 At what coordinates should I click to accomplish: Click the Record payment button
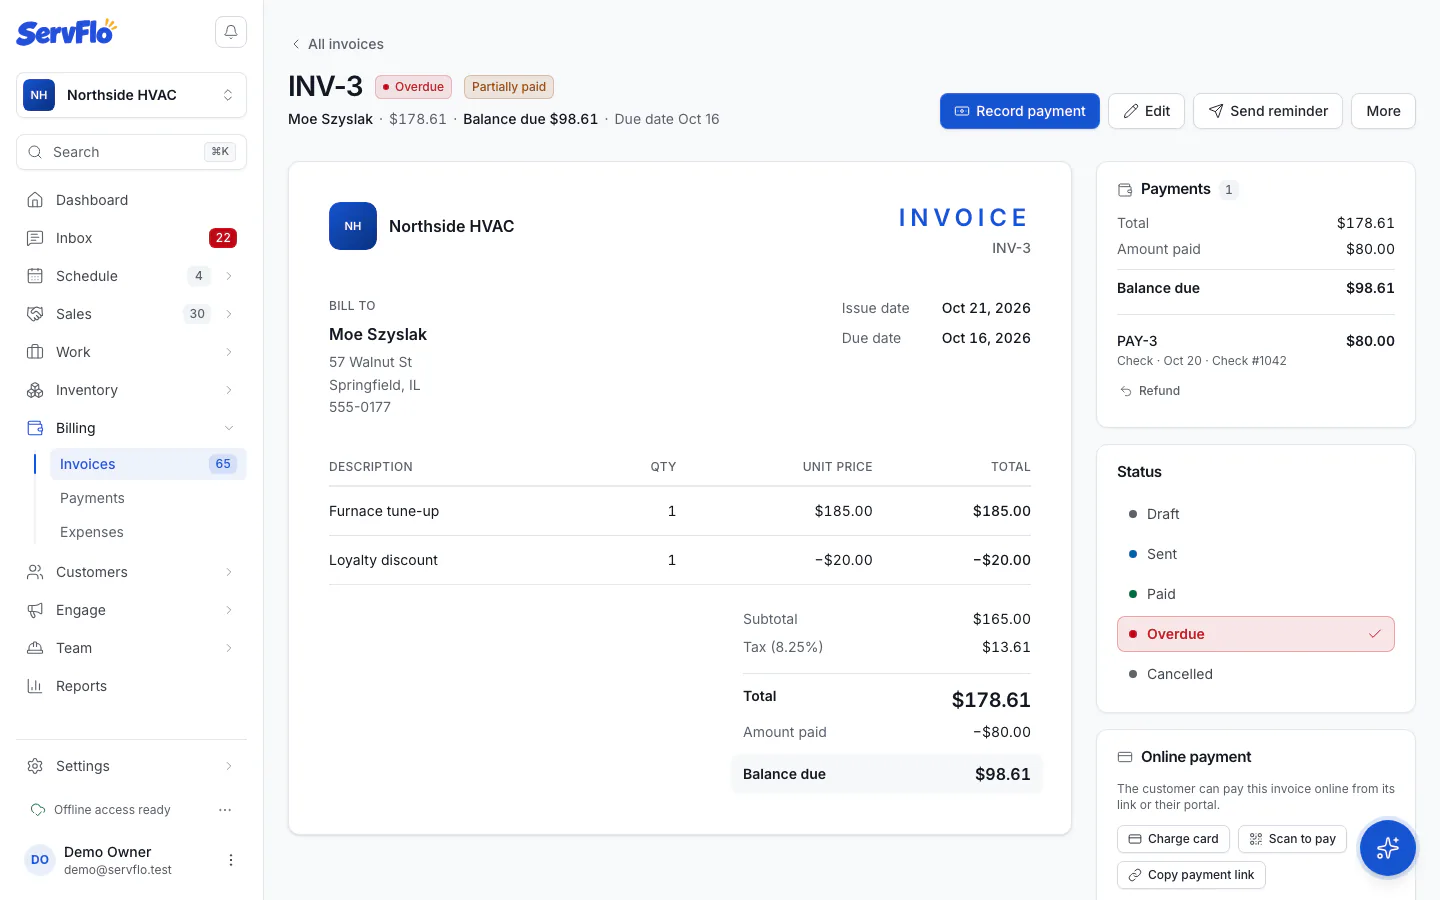[x=1020, y=111]
